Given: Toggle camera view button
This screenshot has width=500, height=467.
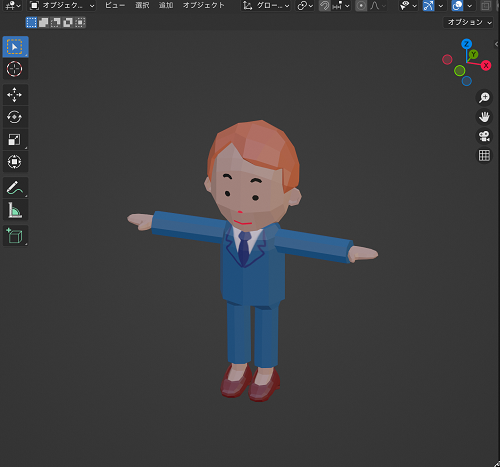Looking at the screenshot, I should coord(484,136).
